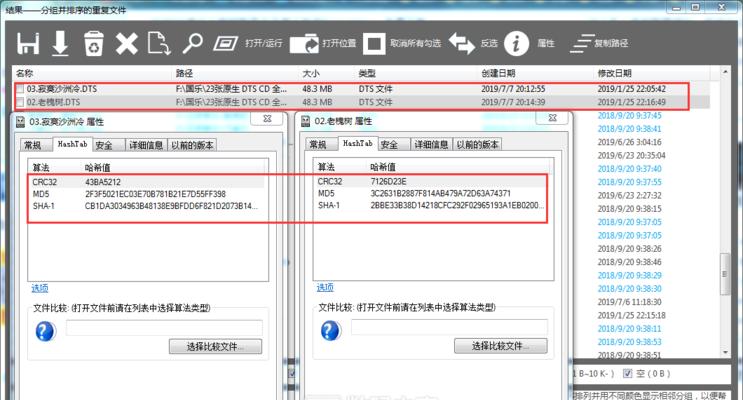Screen dimensions: 743x400
Task: Click modified date 2019/1/25 22:15:18
Action: (631, 315)
